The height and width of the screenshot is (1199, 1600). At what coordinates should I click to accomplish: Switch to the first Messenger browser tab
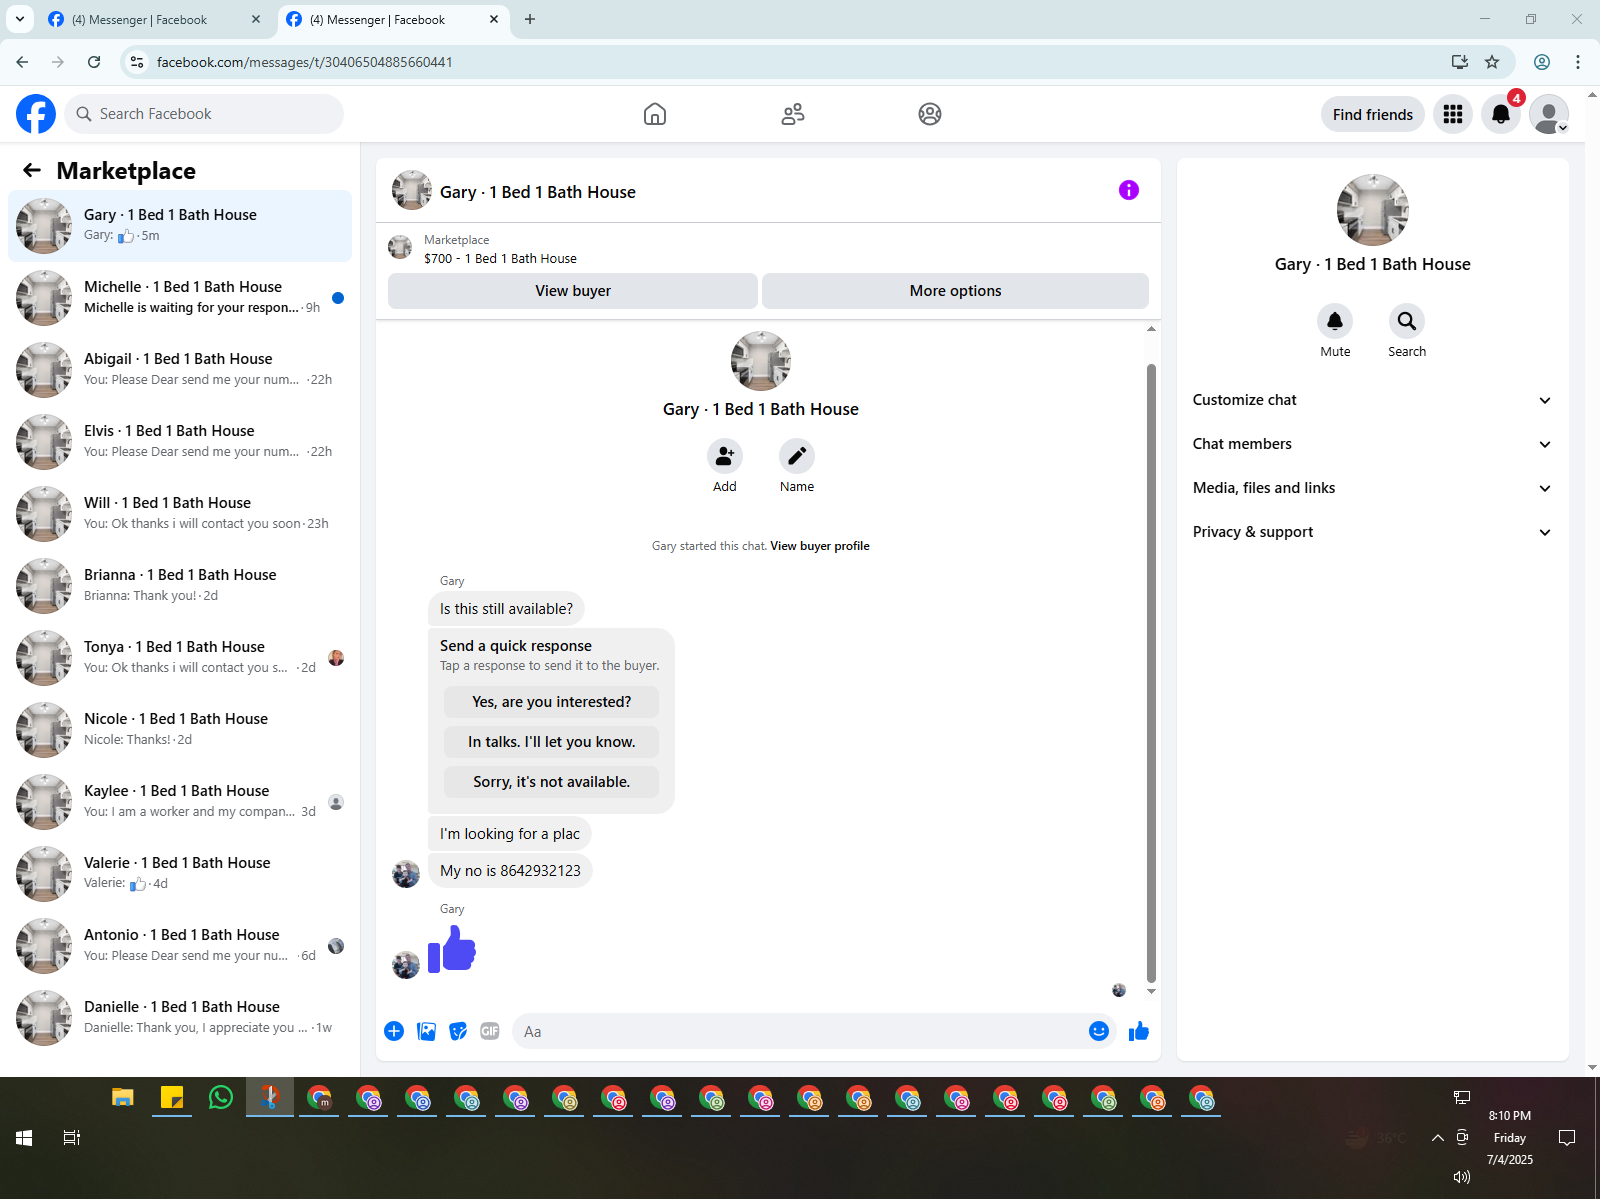pyautogui.click(x=153, y=19)
